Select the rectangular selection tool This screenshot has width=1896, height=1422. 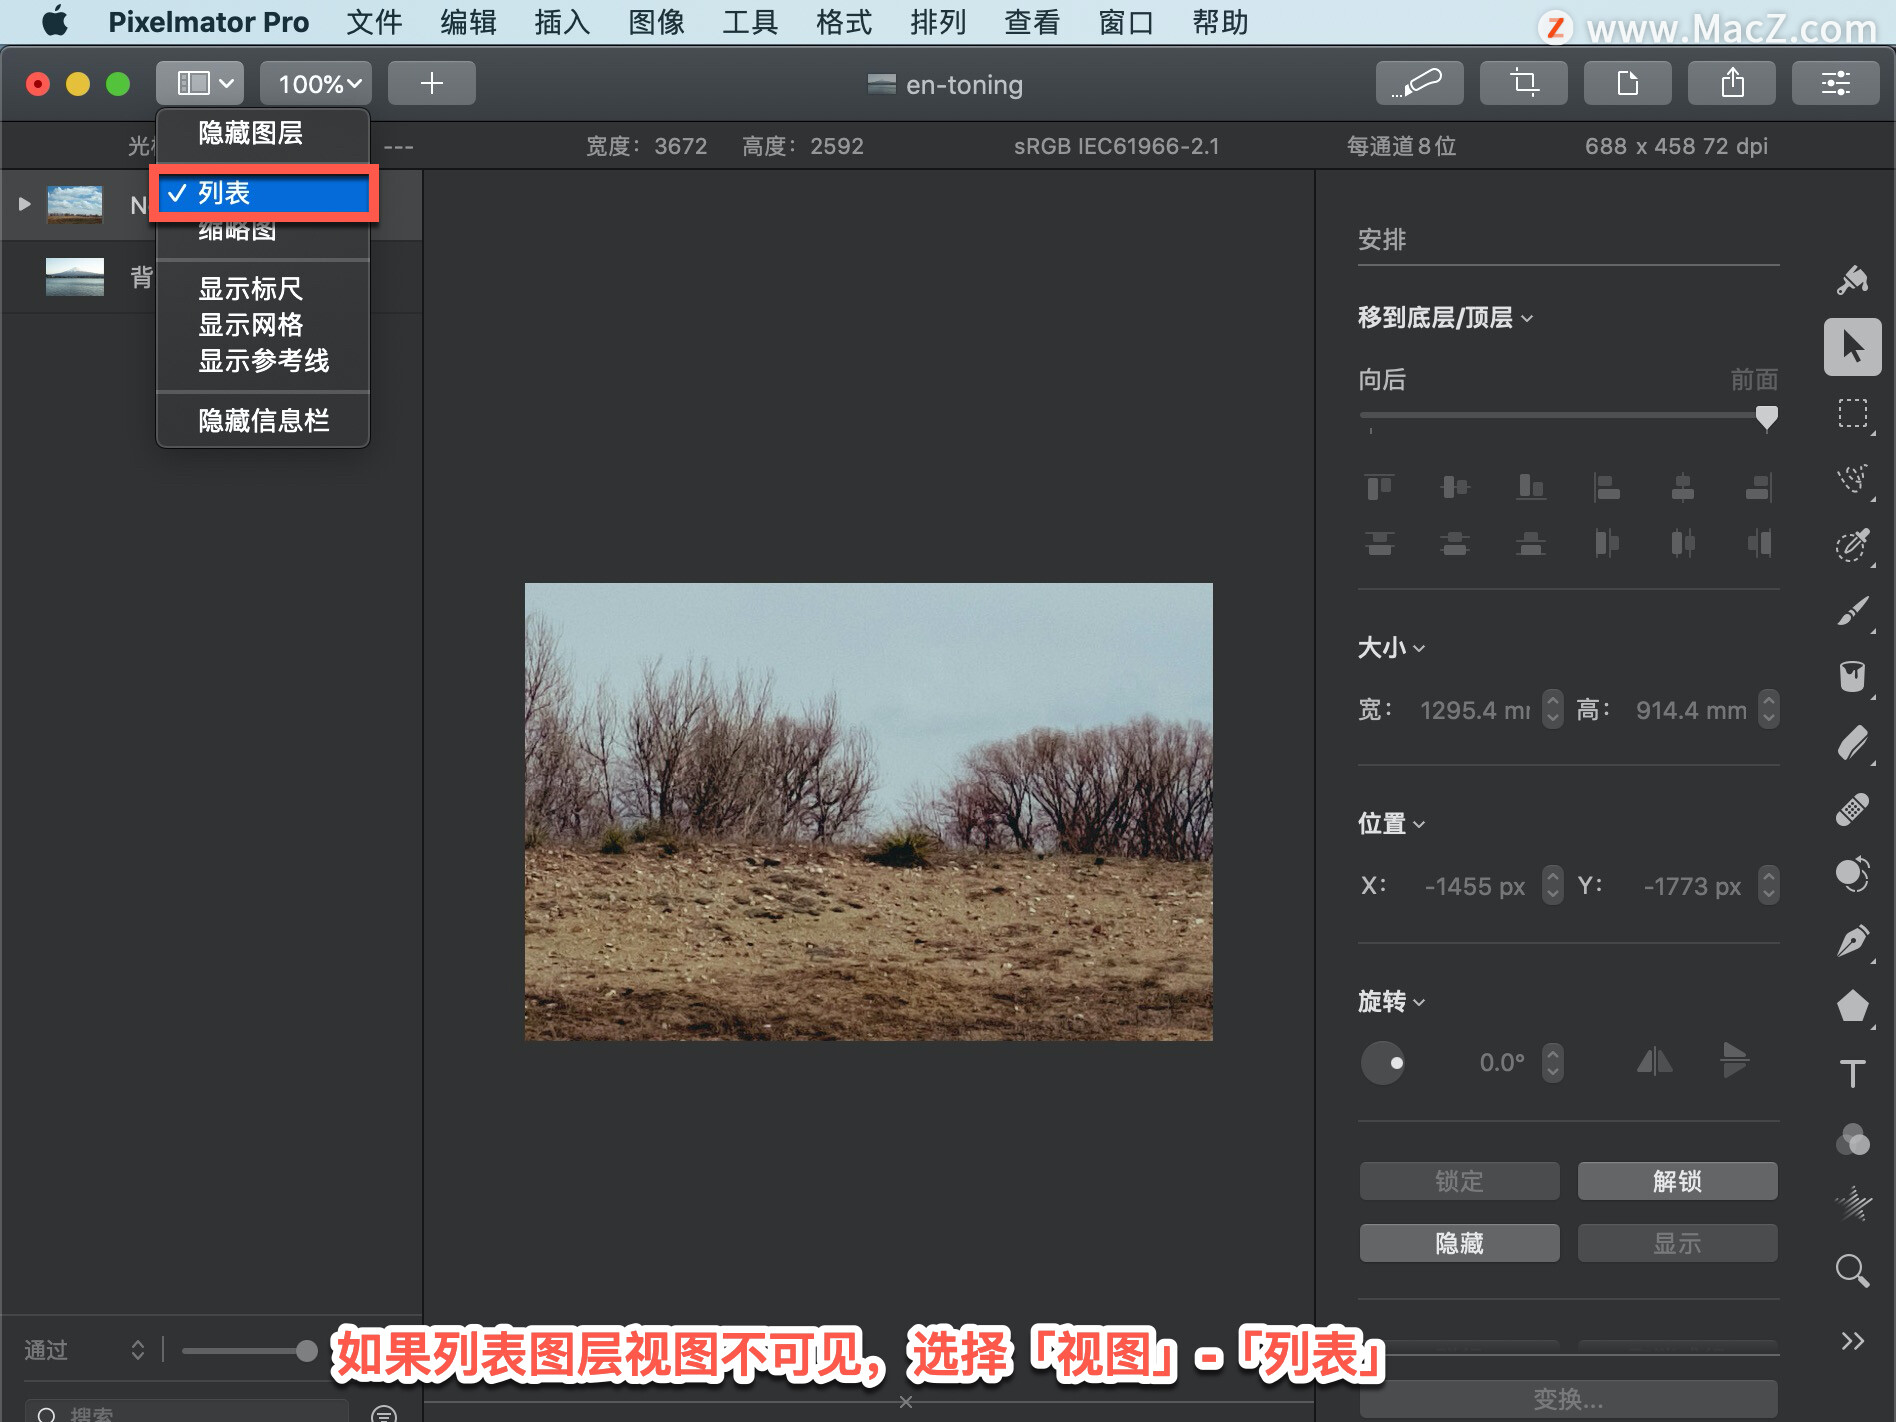coord(1852,413)
